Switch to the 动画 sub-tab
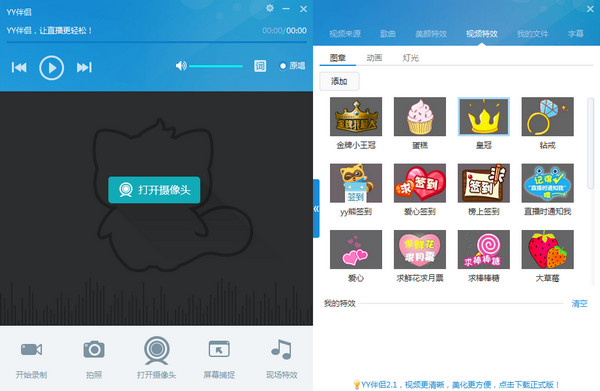Image resolution: width=600 pixels, height=391 pixels. pyautogui.click(x=374, y=58)
